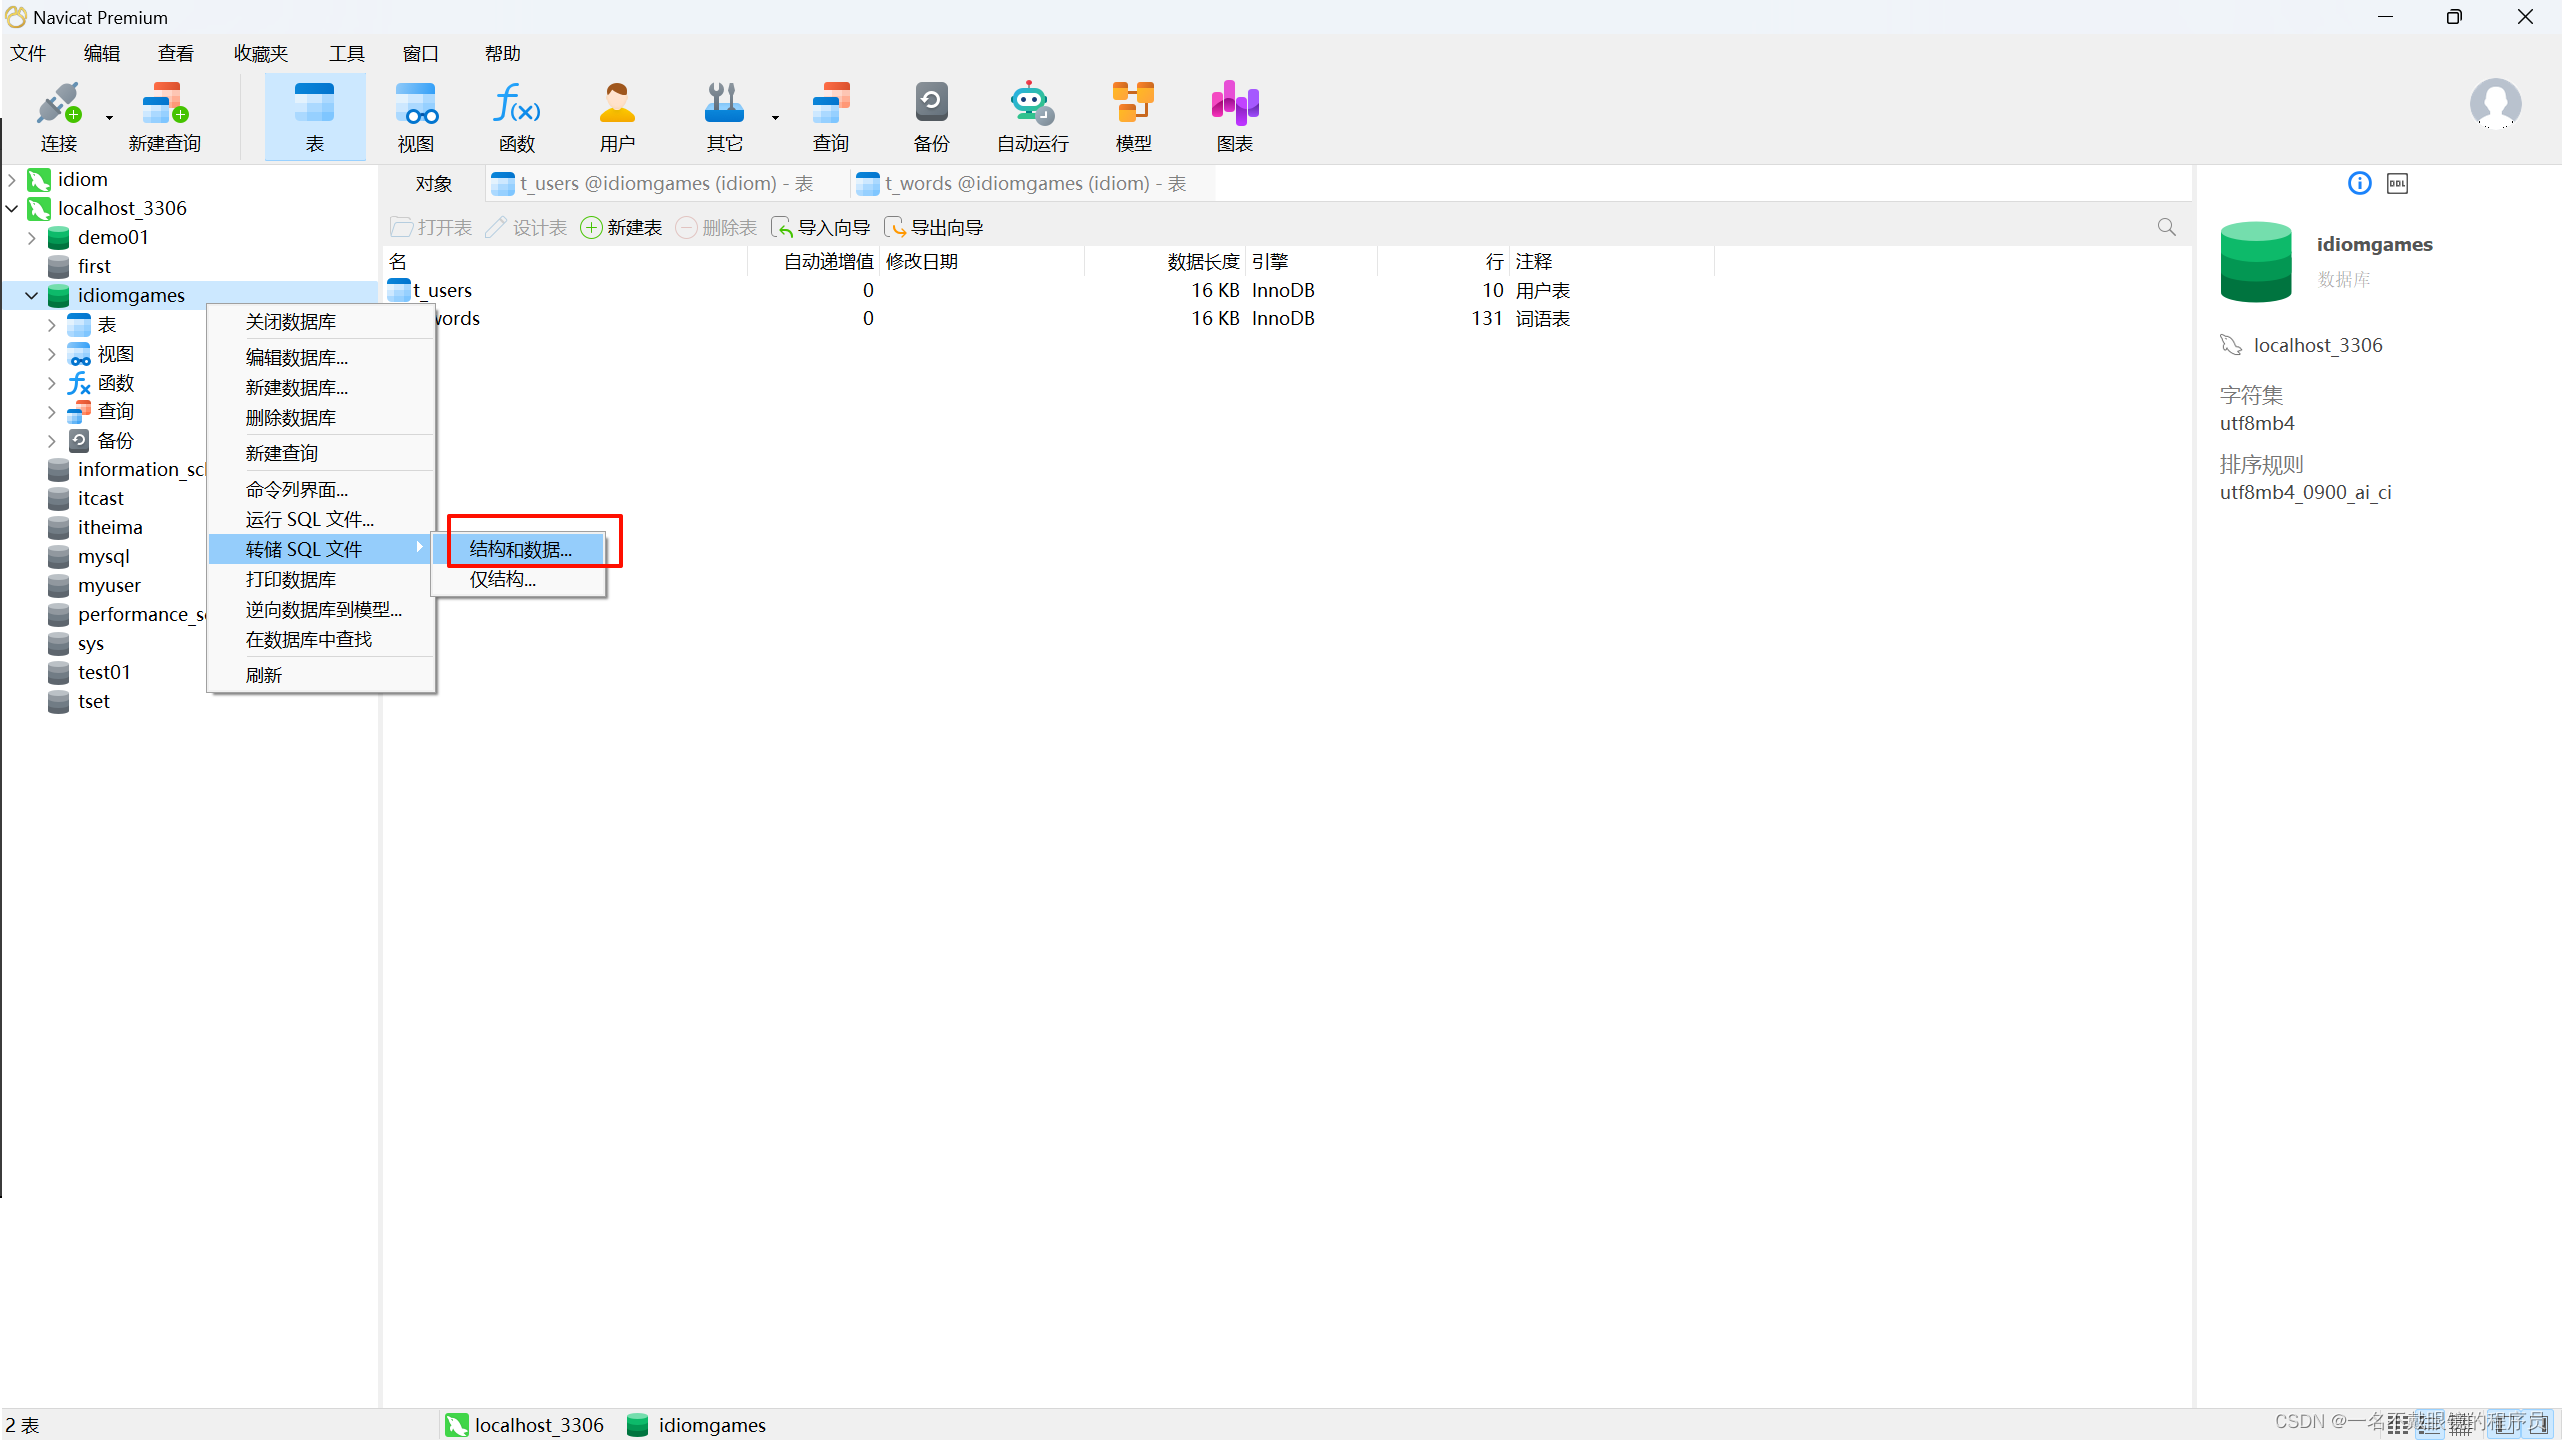Open the dropdown arrow next to 连接
2562x1440 pixels.
tap(109, 118)
